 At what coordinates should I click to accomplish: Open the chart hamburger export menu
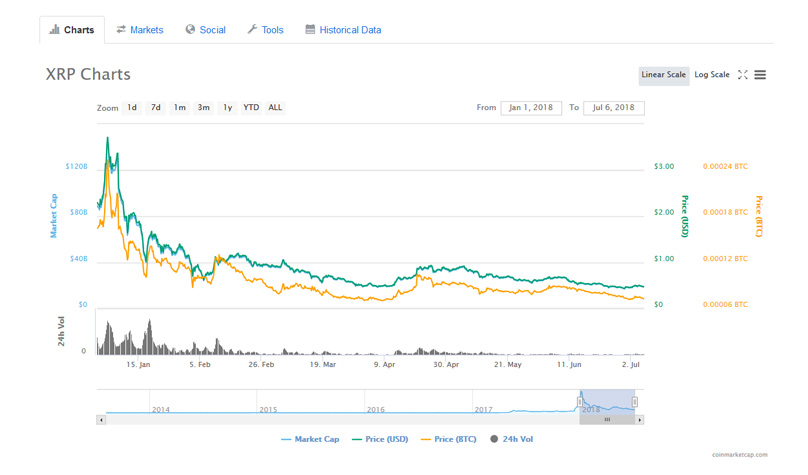coord(760,75)
